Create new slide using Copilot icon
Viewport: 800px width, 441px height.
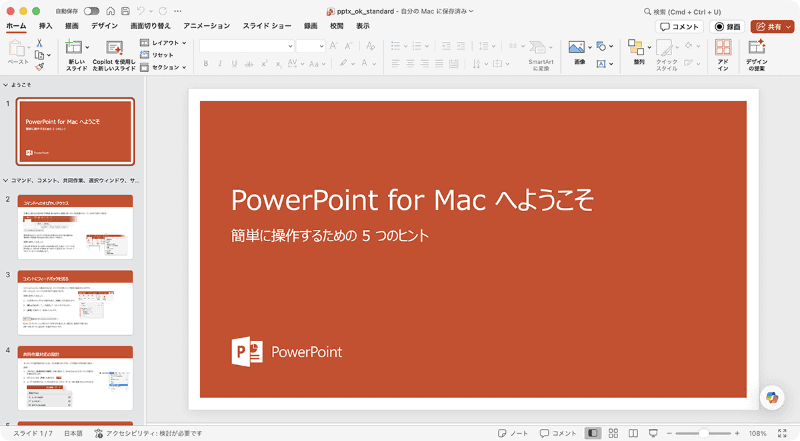(x=114, y=48)
